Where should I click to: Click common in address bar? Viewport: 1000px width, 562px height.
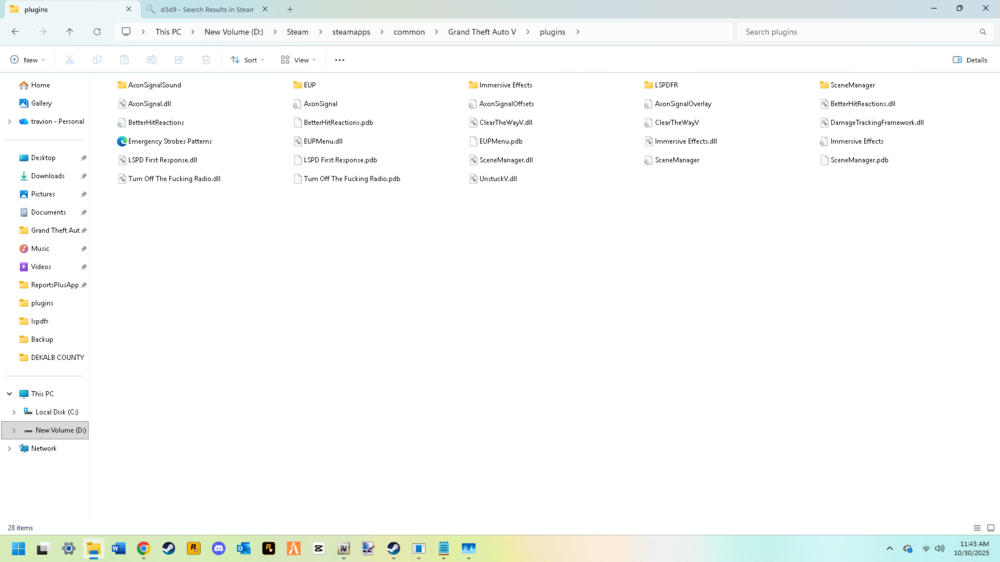409,32
